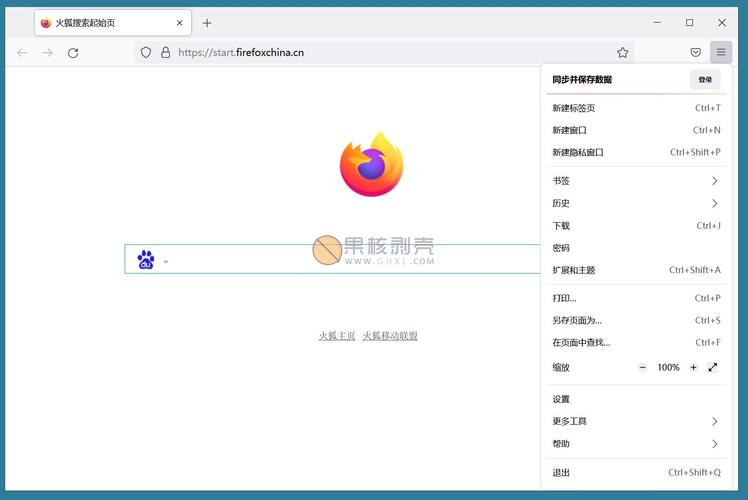The height and width of the screenshot is (500, 748).
Task: Bookmark this page with the star icon
Action: [622, 52]
